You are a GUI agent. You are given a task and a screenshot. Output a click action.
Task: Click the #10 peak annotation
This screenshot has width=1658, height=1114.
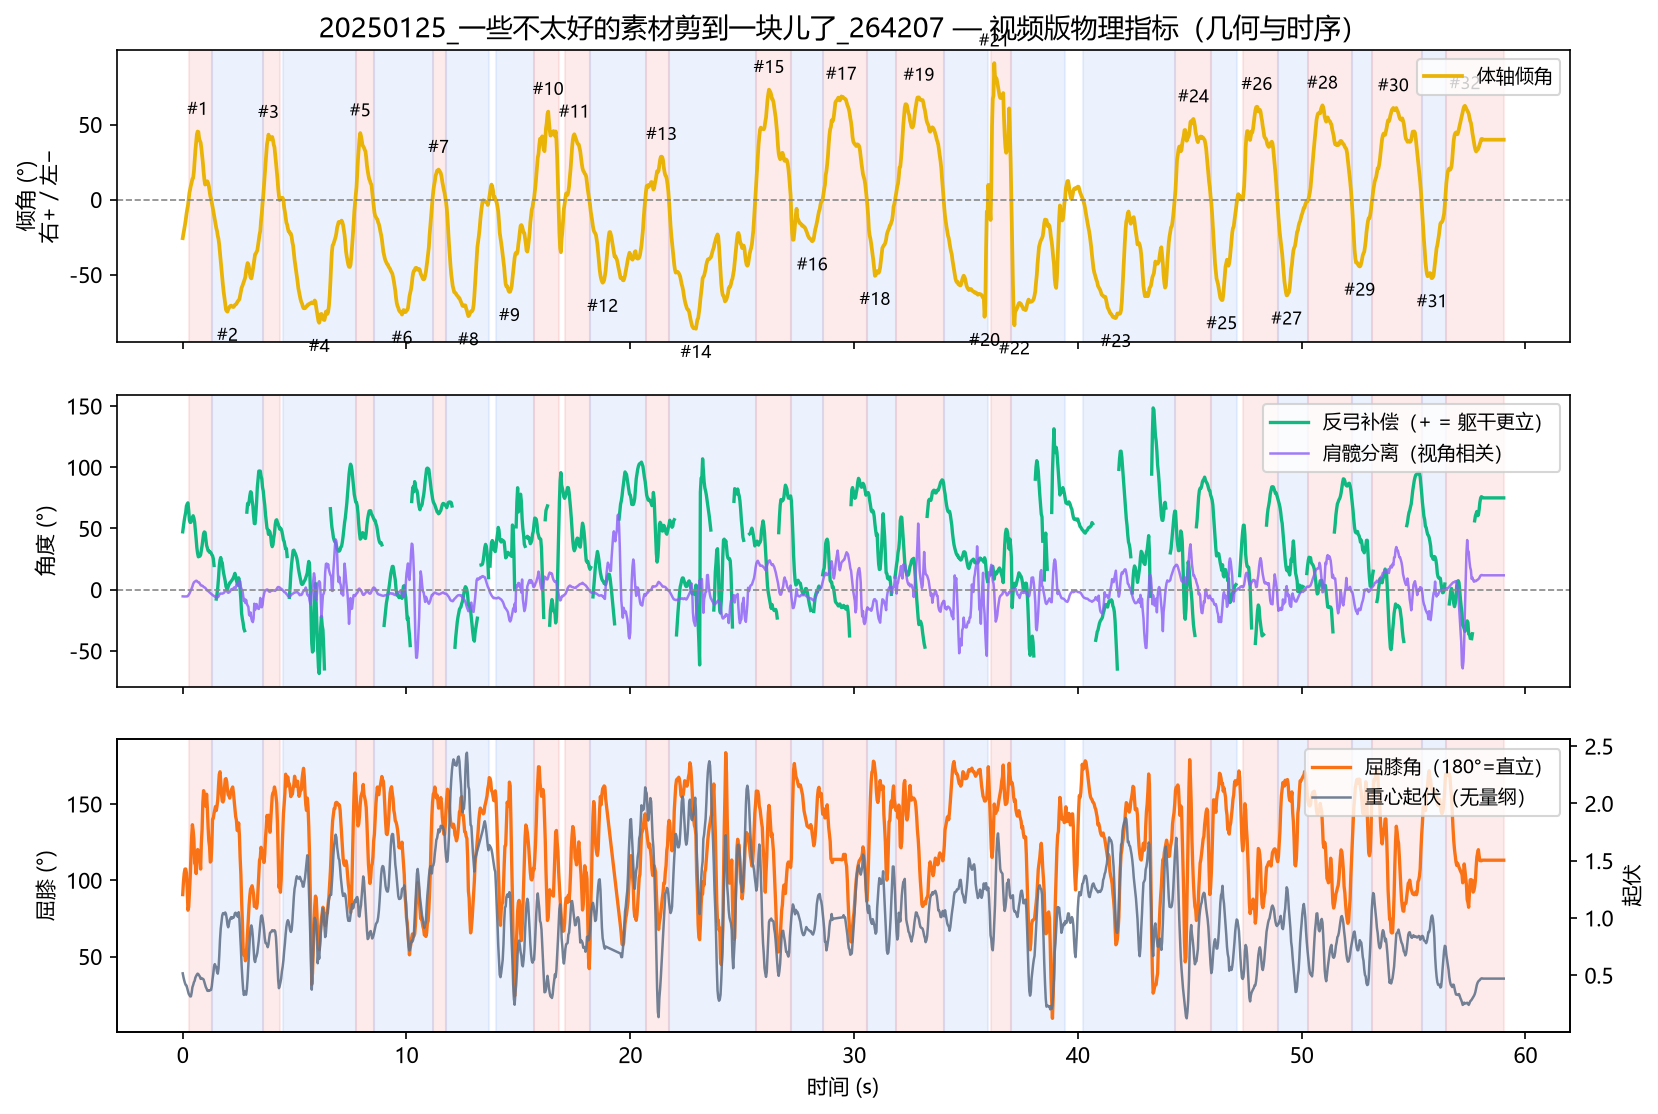(548, 88)
